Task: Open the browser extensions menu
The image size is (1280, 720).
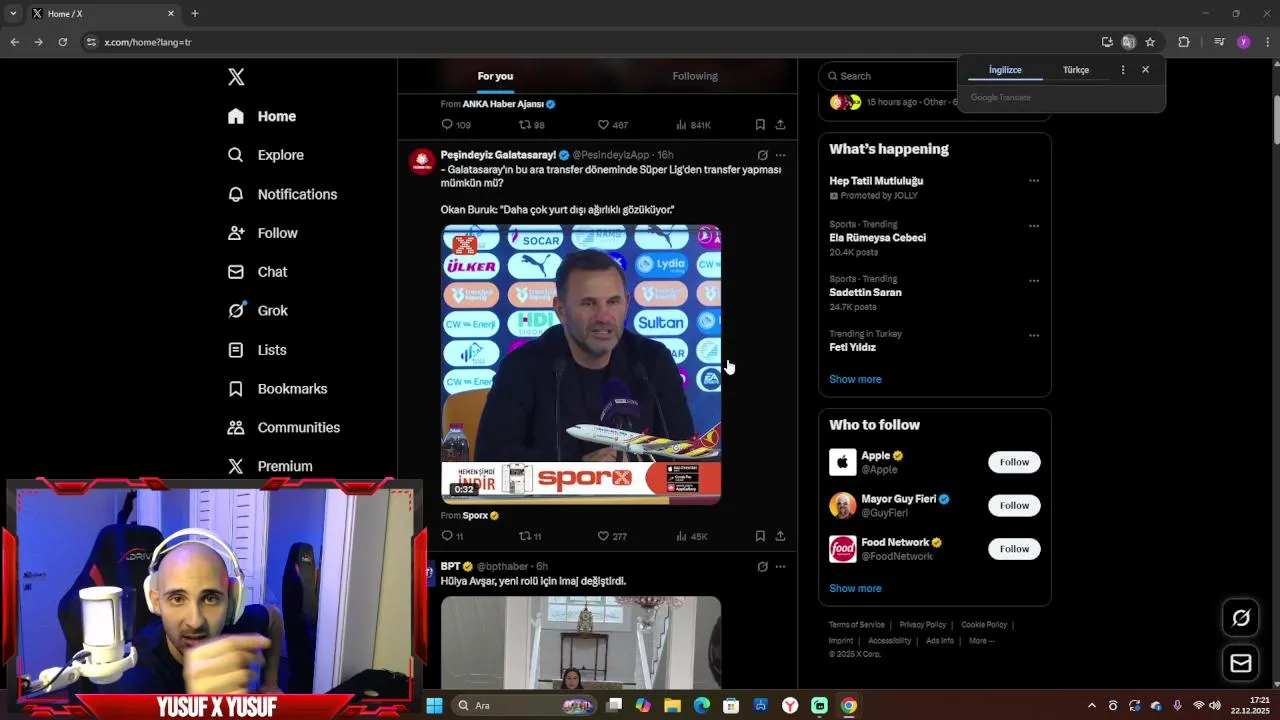Action: pos(1184,42)
